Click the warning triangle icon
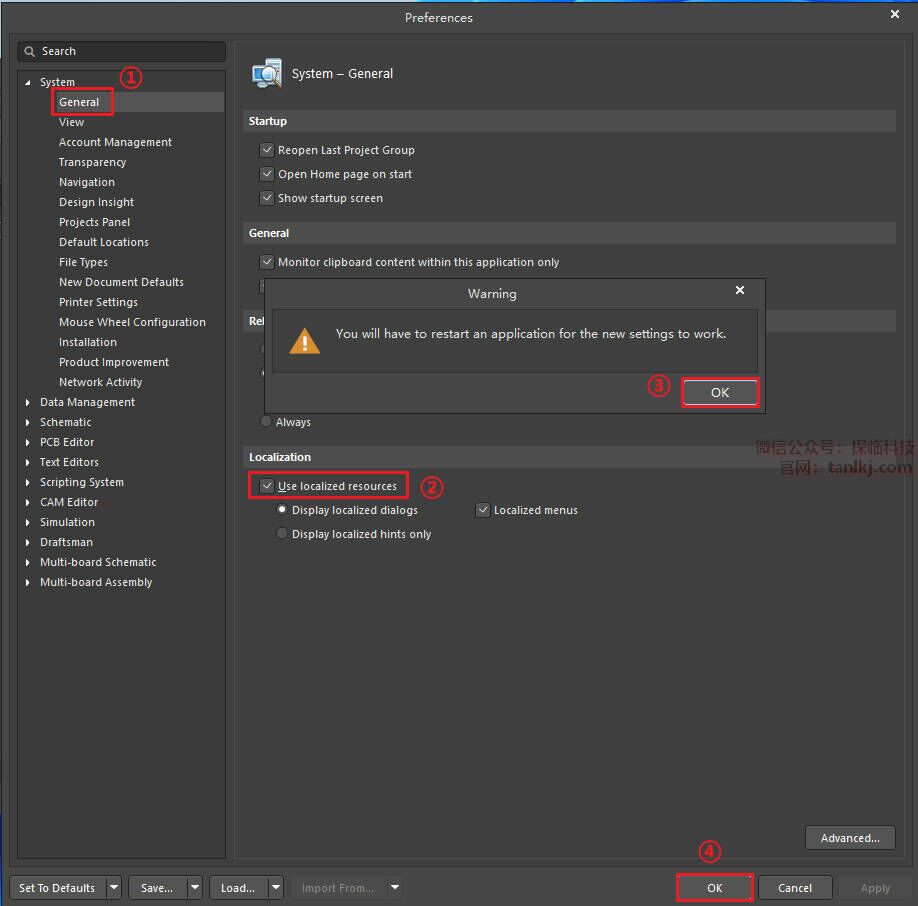918x906 pixels. pyautogui.click(x=304, y=341)
